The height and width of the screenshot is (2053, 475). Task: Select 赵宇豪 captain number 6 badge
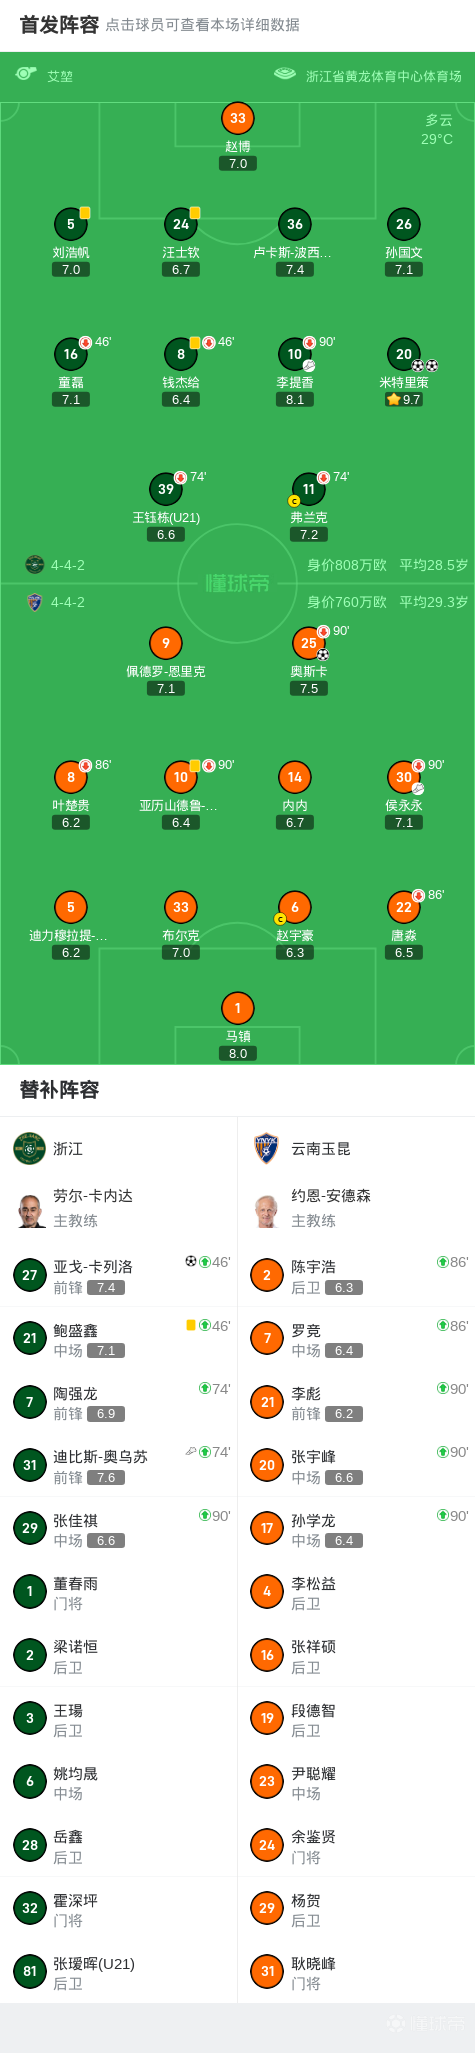(294, 907)
